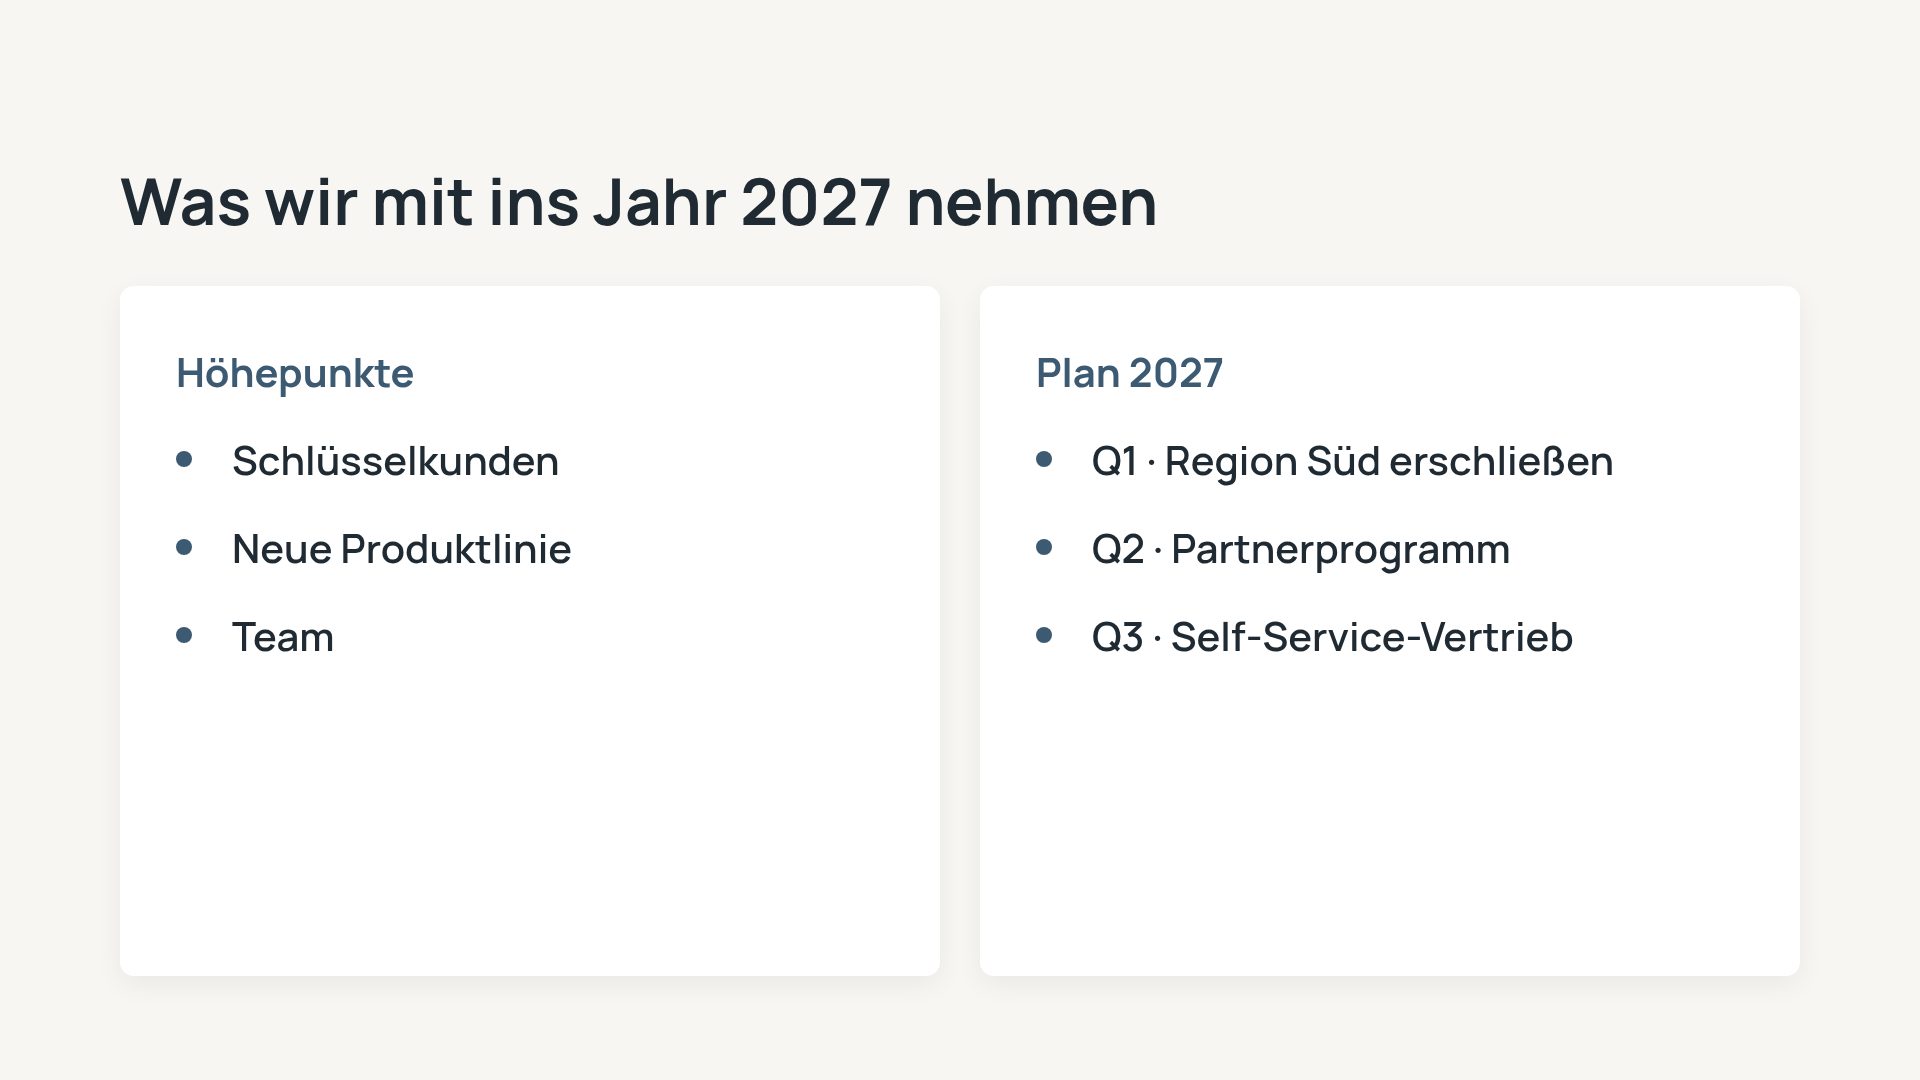
Task: Click the bullet dot before Q3 item
Action: pyautogui.click(x=1044, y=635)
